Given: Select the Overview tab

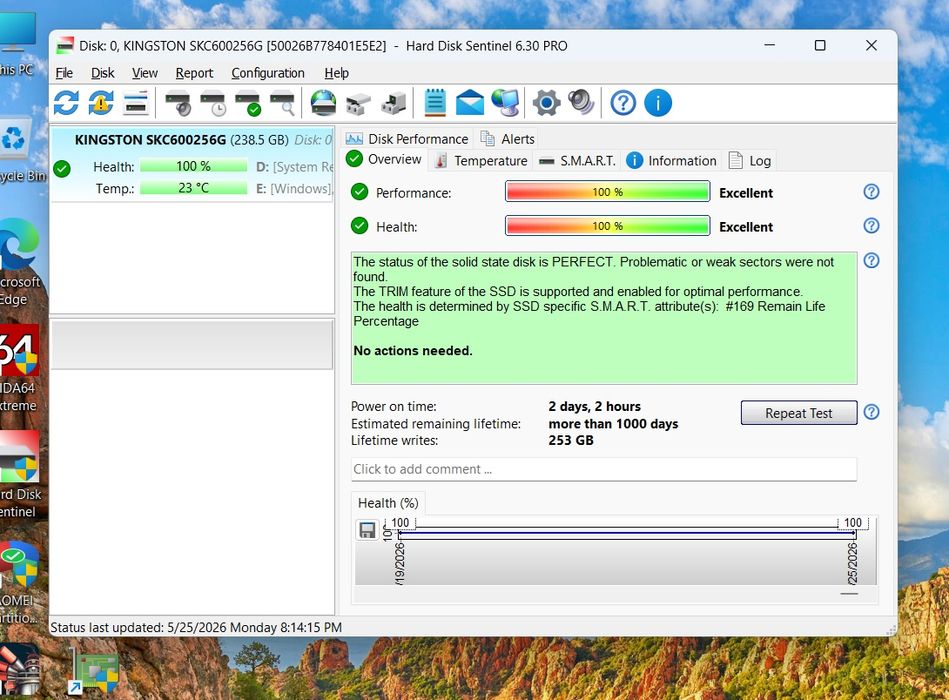Looking at the screenshot, I should point(384,159).
